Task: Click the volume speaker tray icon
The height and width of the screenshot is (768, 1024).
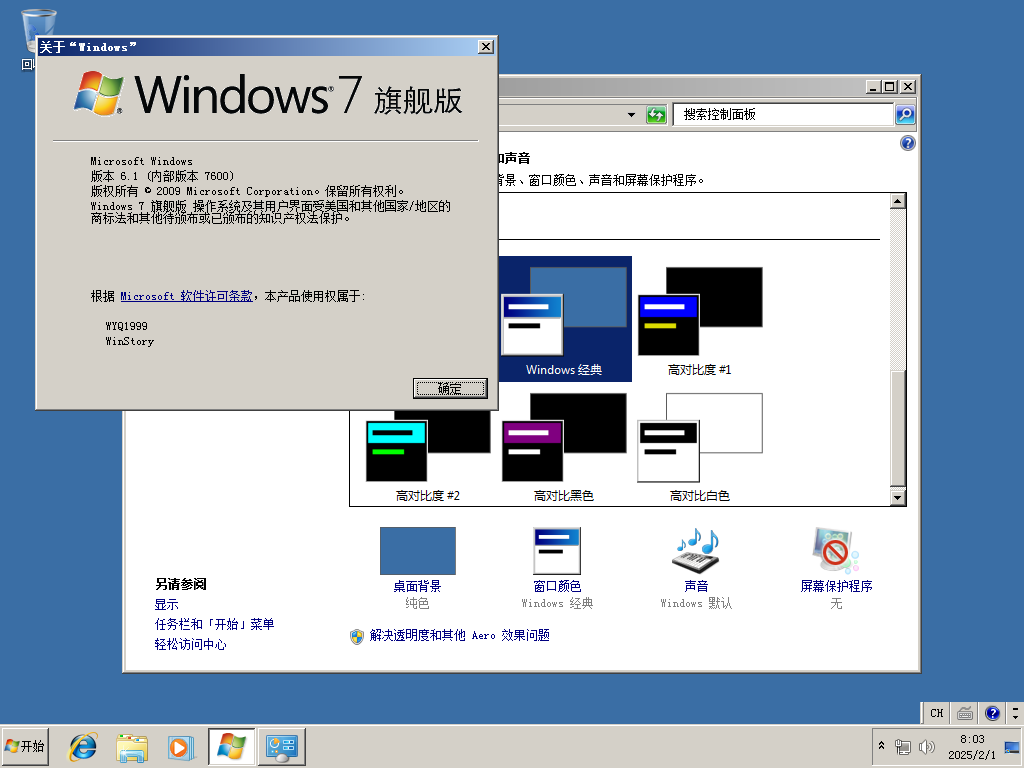Action: [926, 746]
